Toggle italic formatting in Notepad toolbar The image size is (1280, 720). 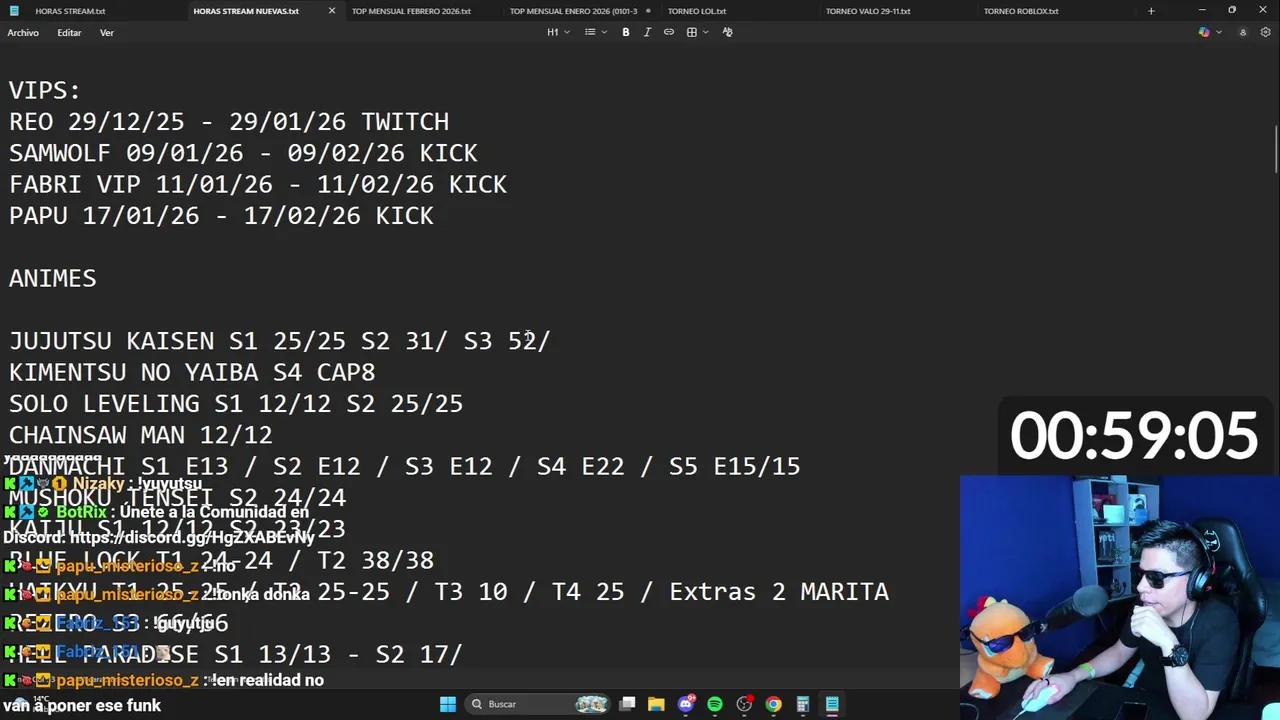click(647, 32)
